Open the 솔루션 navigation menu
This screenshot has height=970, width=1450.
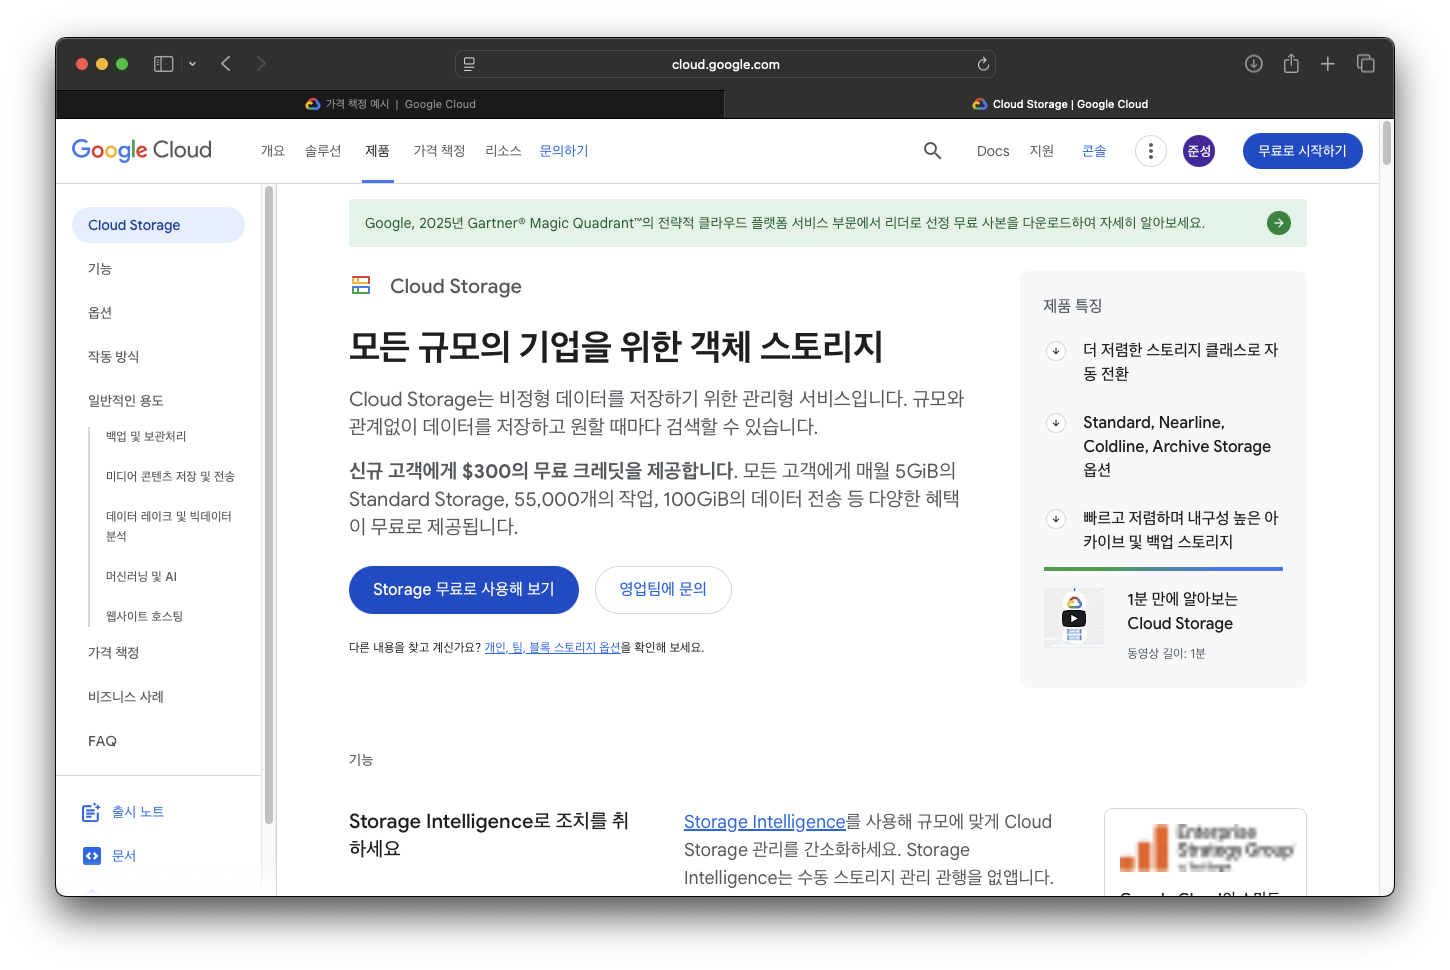323,151
